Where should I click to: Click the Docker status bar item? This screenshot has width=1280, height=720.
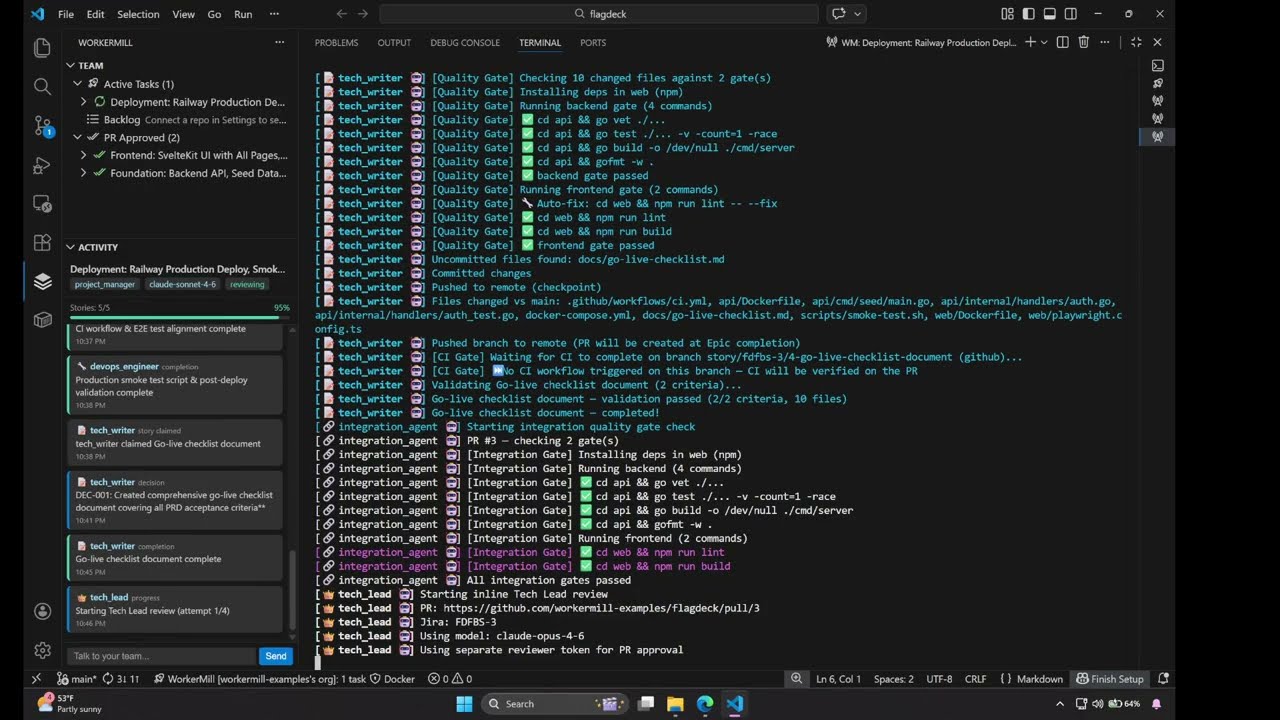pos(392,678)
